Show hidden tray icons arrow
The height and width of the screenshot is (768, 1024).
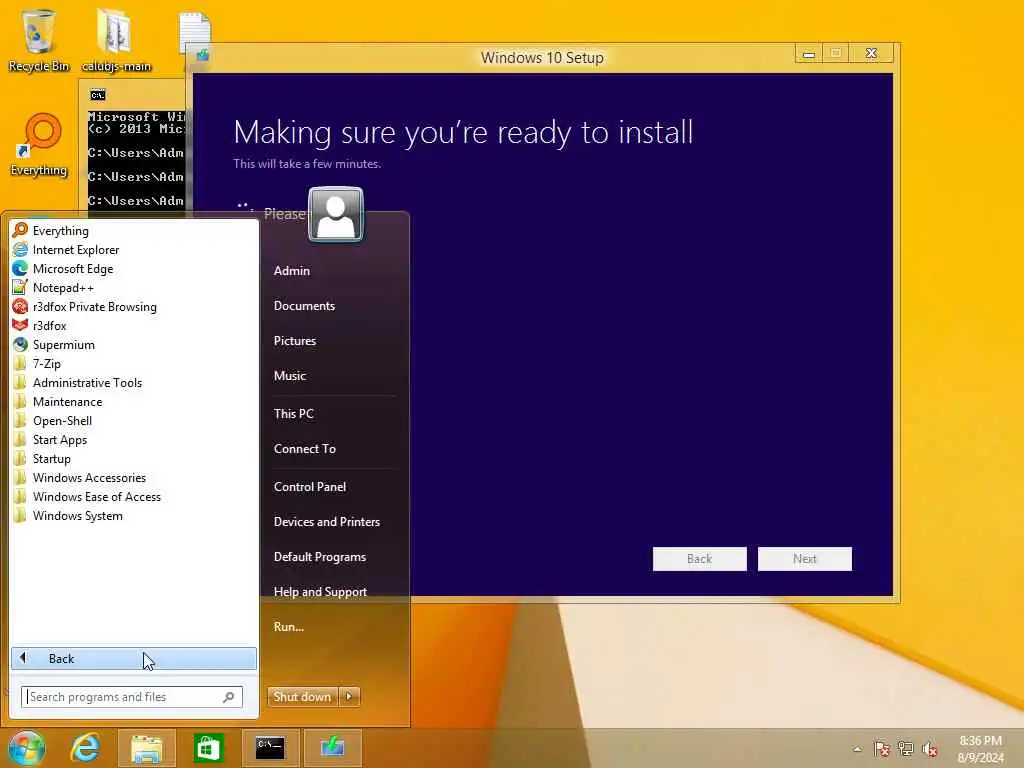point(857,749)
